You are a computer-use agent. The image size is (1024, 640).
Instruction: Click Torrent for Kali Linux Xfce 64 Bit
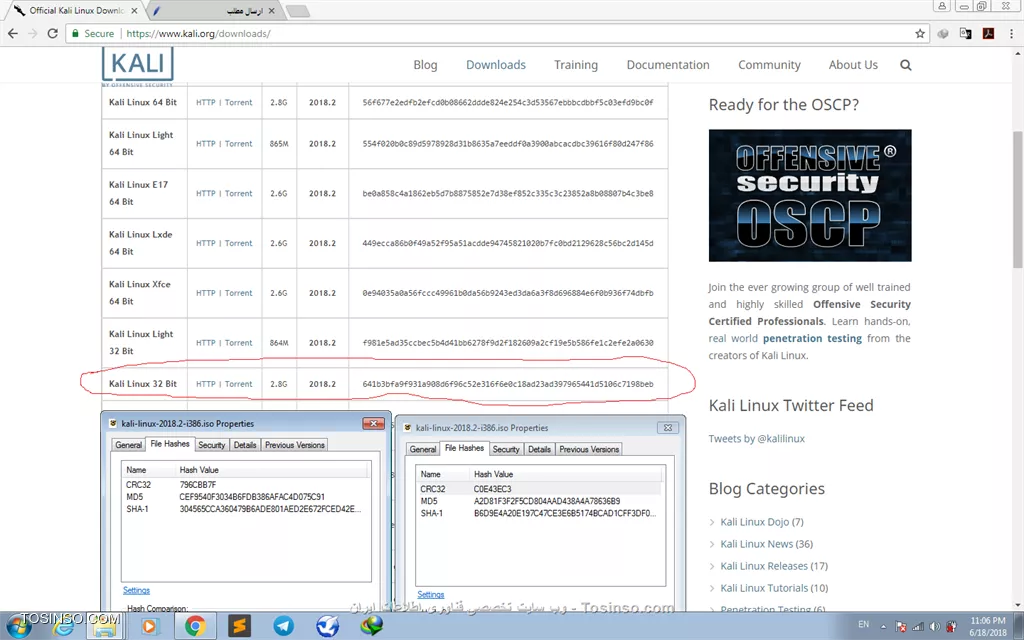tap(238, 293)
